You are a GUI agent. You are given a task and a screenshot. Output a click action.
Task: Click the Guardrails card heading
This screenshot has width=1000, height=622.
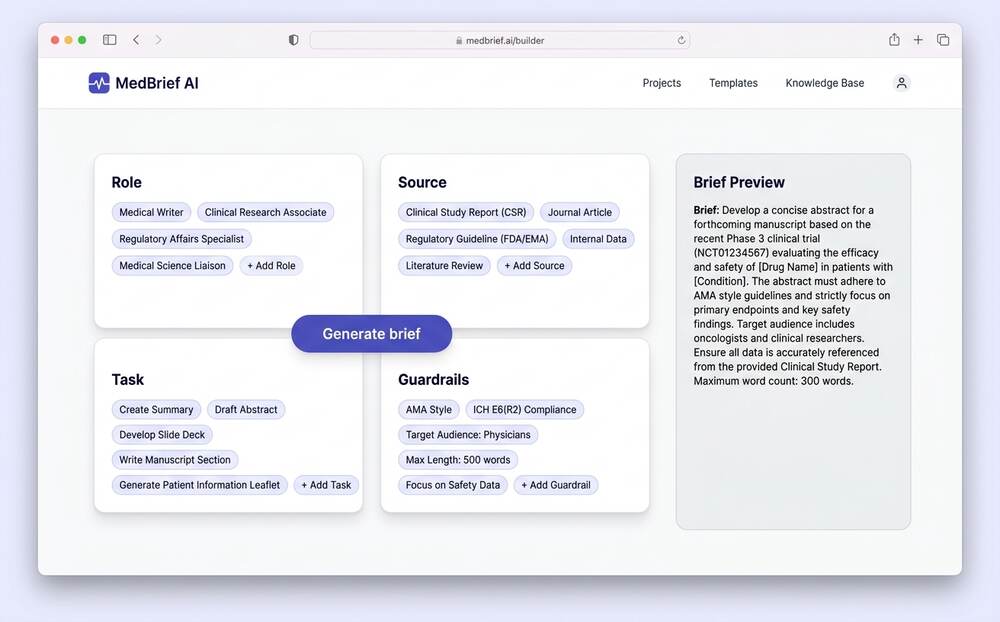click(x=434, y=380)
